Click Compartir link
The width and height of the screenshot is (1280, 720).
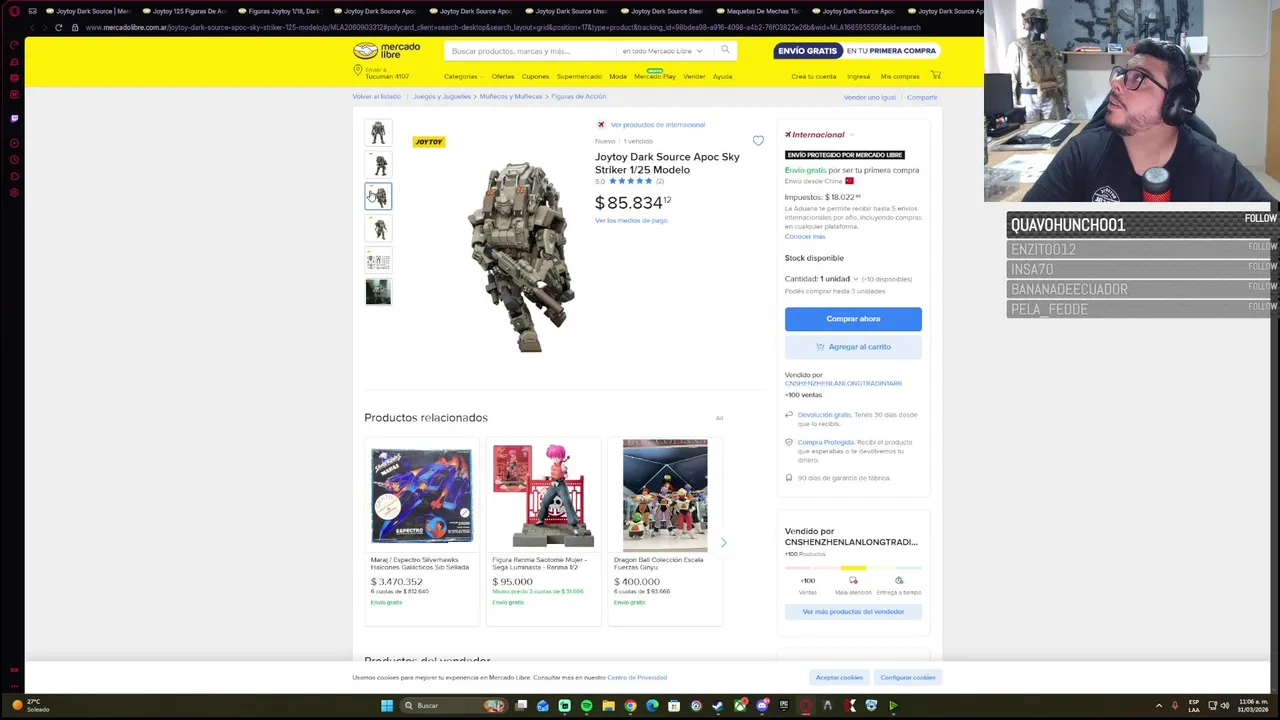point(922,97)
